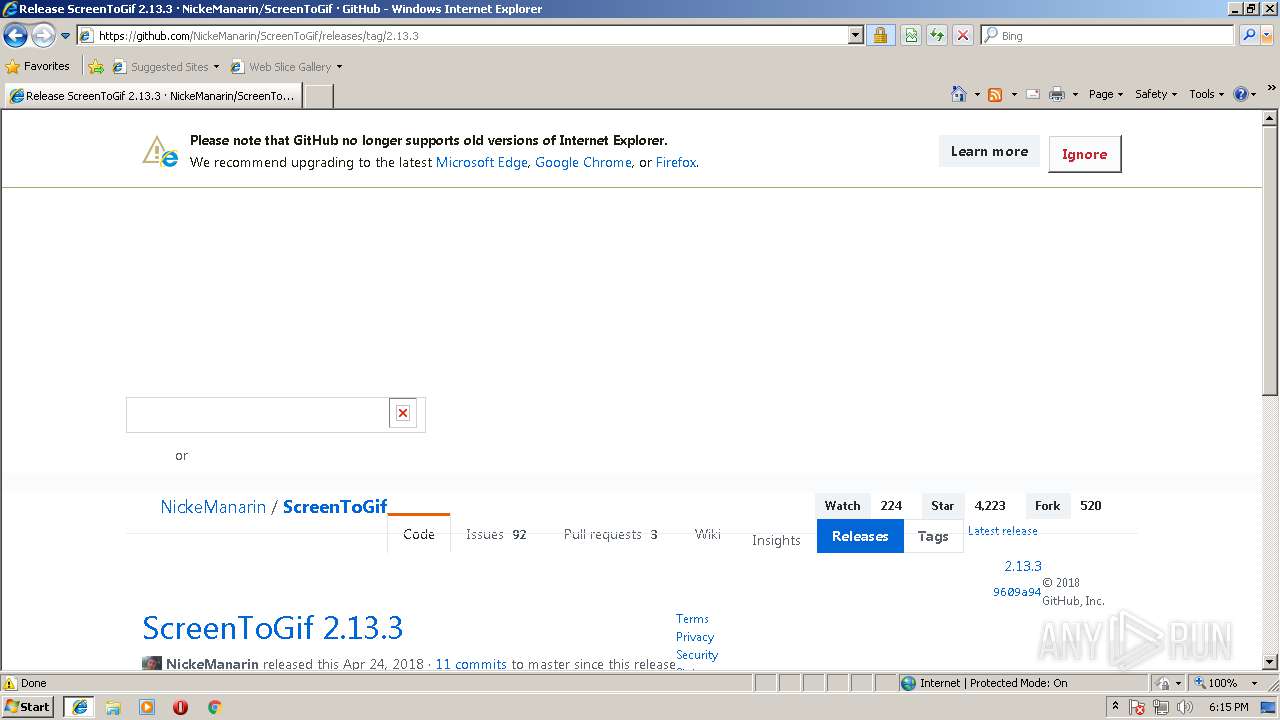Run search with the magnifier icon
Screen dimensions: 1280x720
click(x=1249, y=36)
